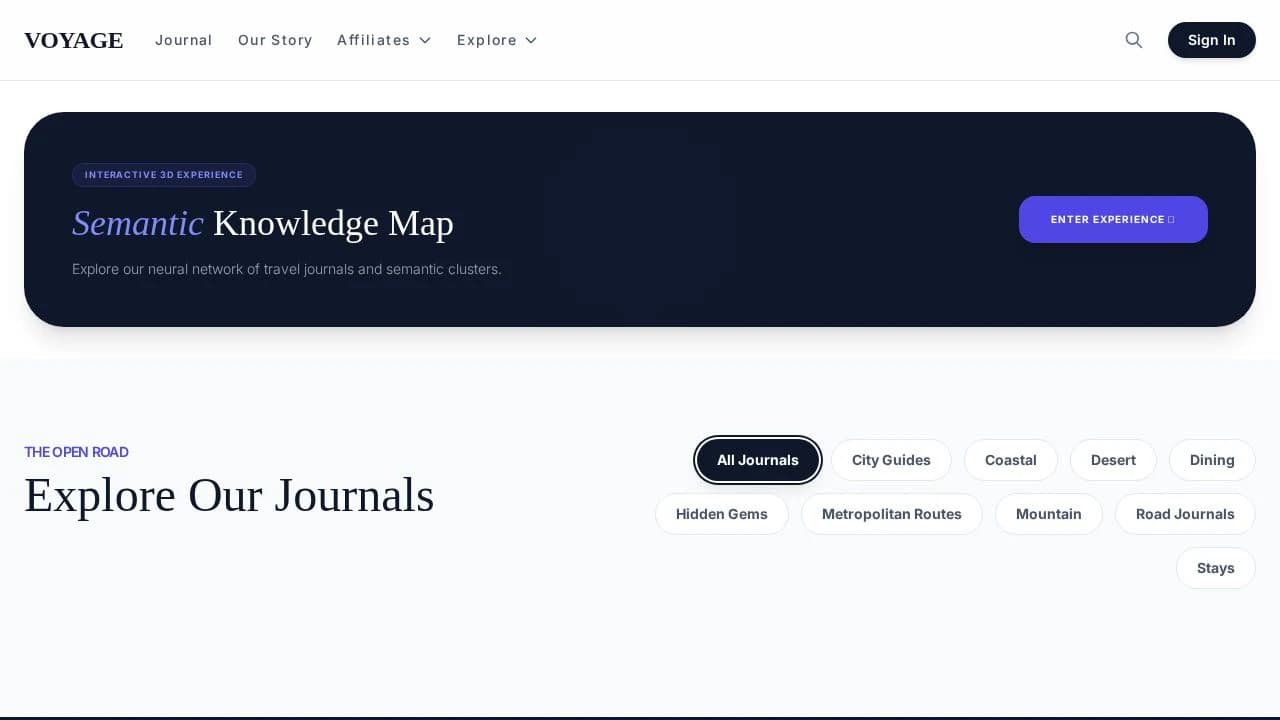Enable the City Guides filter
This screenshot has width=1280, height=720.
pyautogui.click(x=891, y=460)
